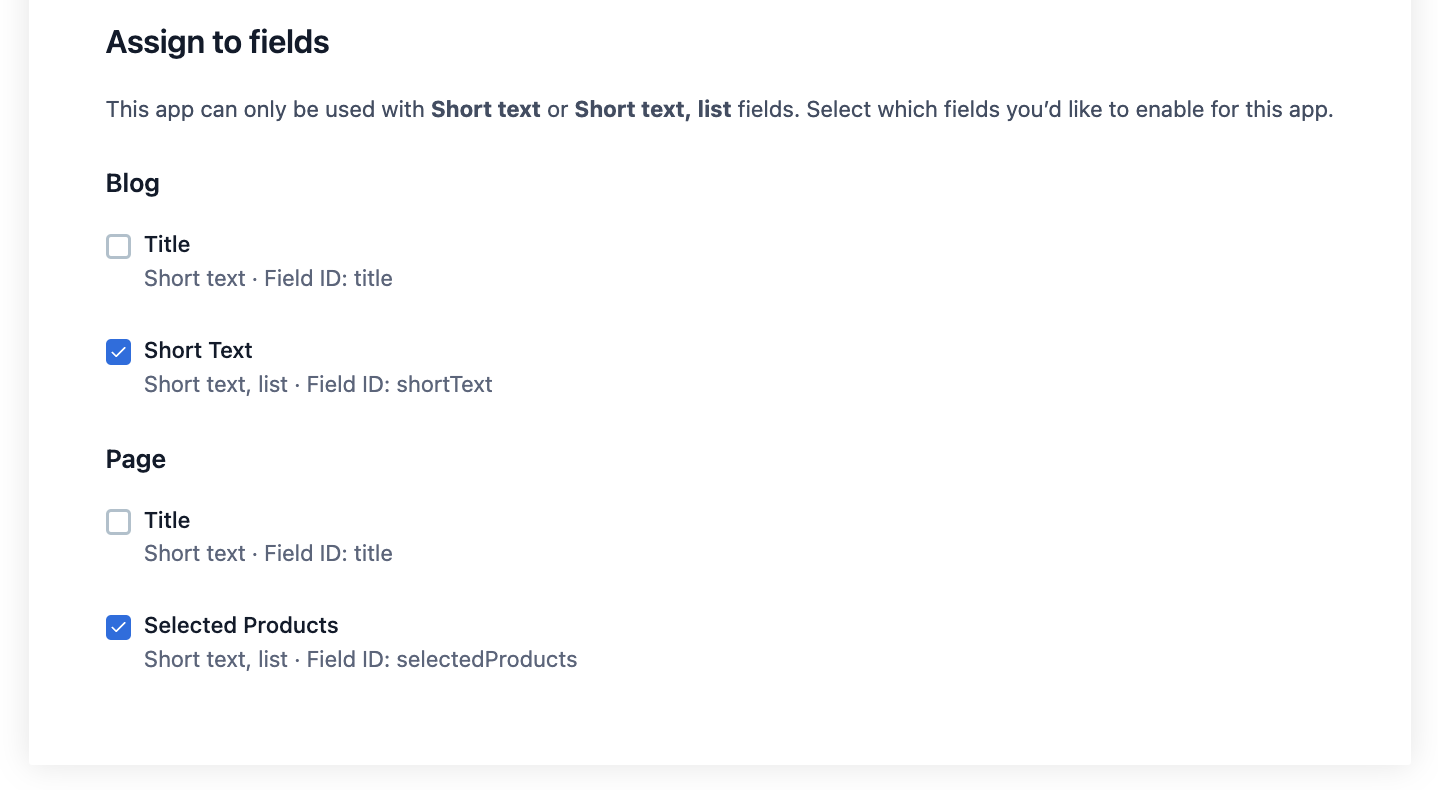Viewport: 1438px width, 790px height.
Task: Click the Page content type heading
Action: pos(135,459)
